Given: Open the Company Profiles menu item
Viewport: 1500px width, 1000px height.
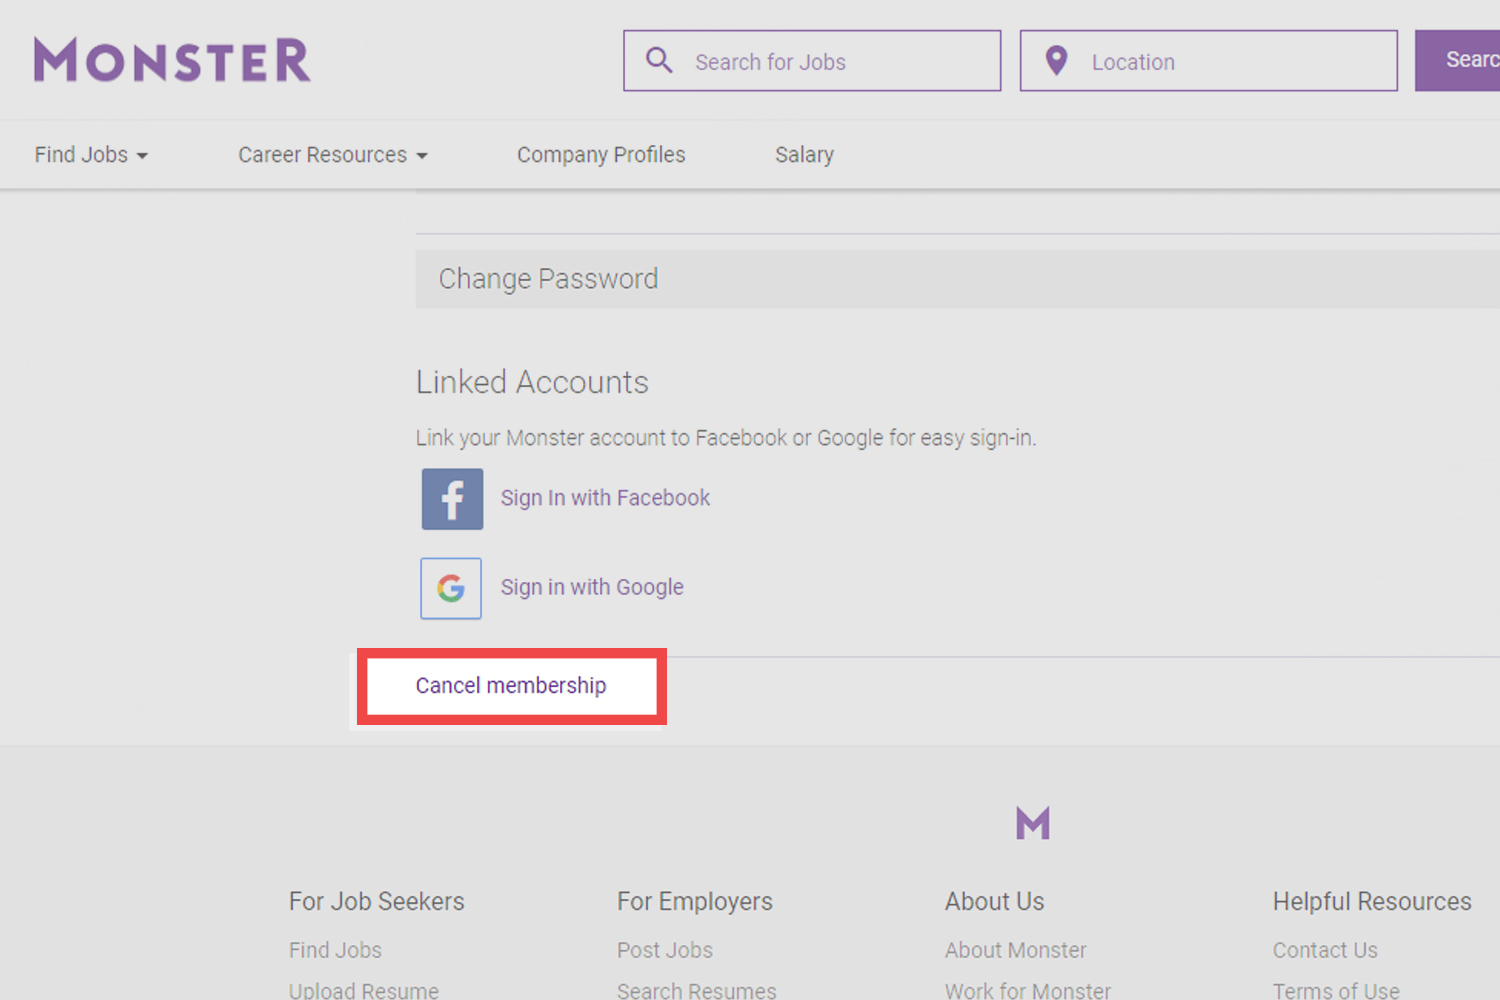Looking at the screenshot, I should tap(600, 154).
